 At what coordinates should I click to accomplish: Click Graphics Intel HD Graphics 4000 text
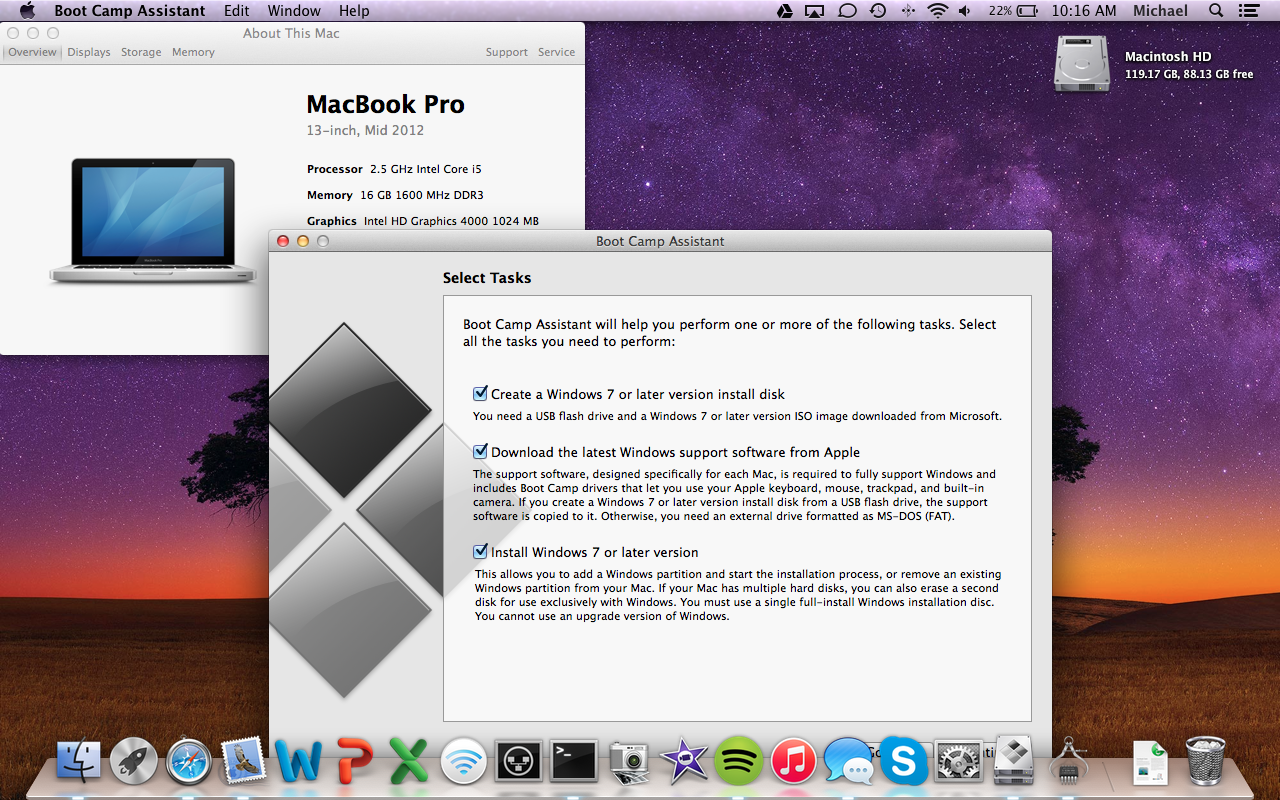pyautogui.click(x=422, y=221)
